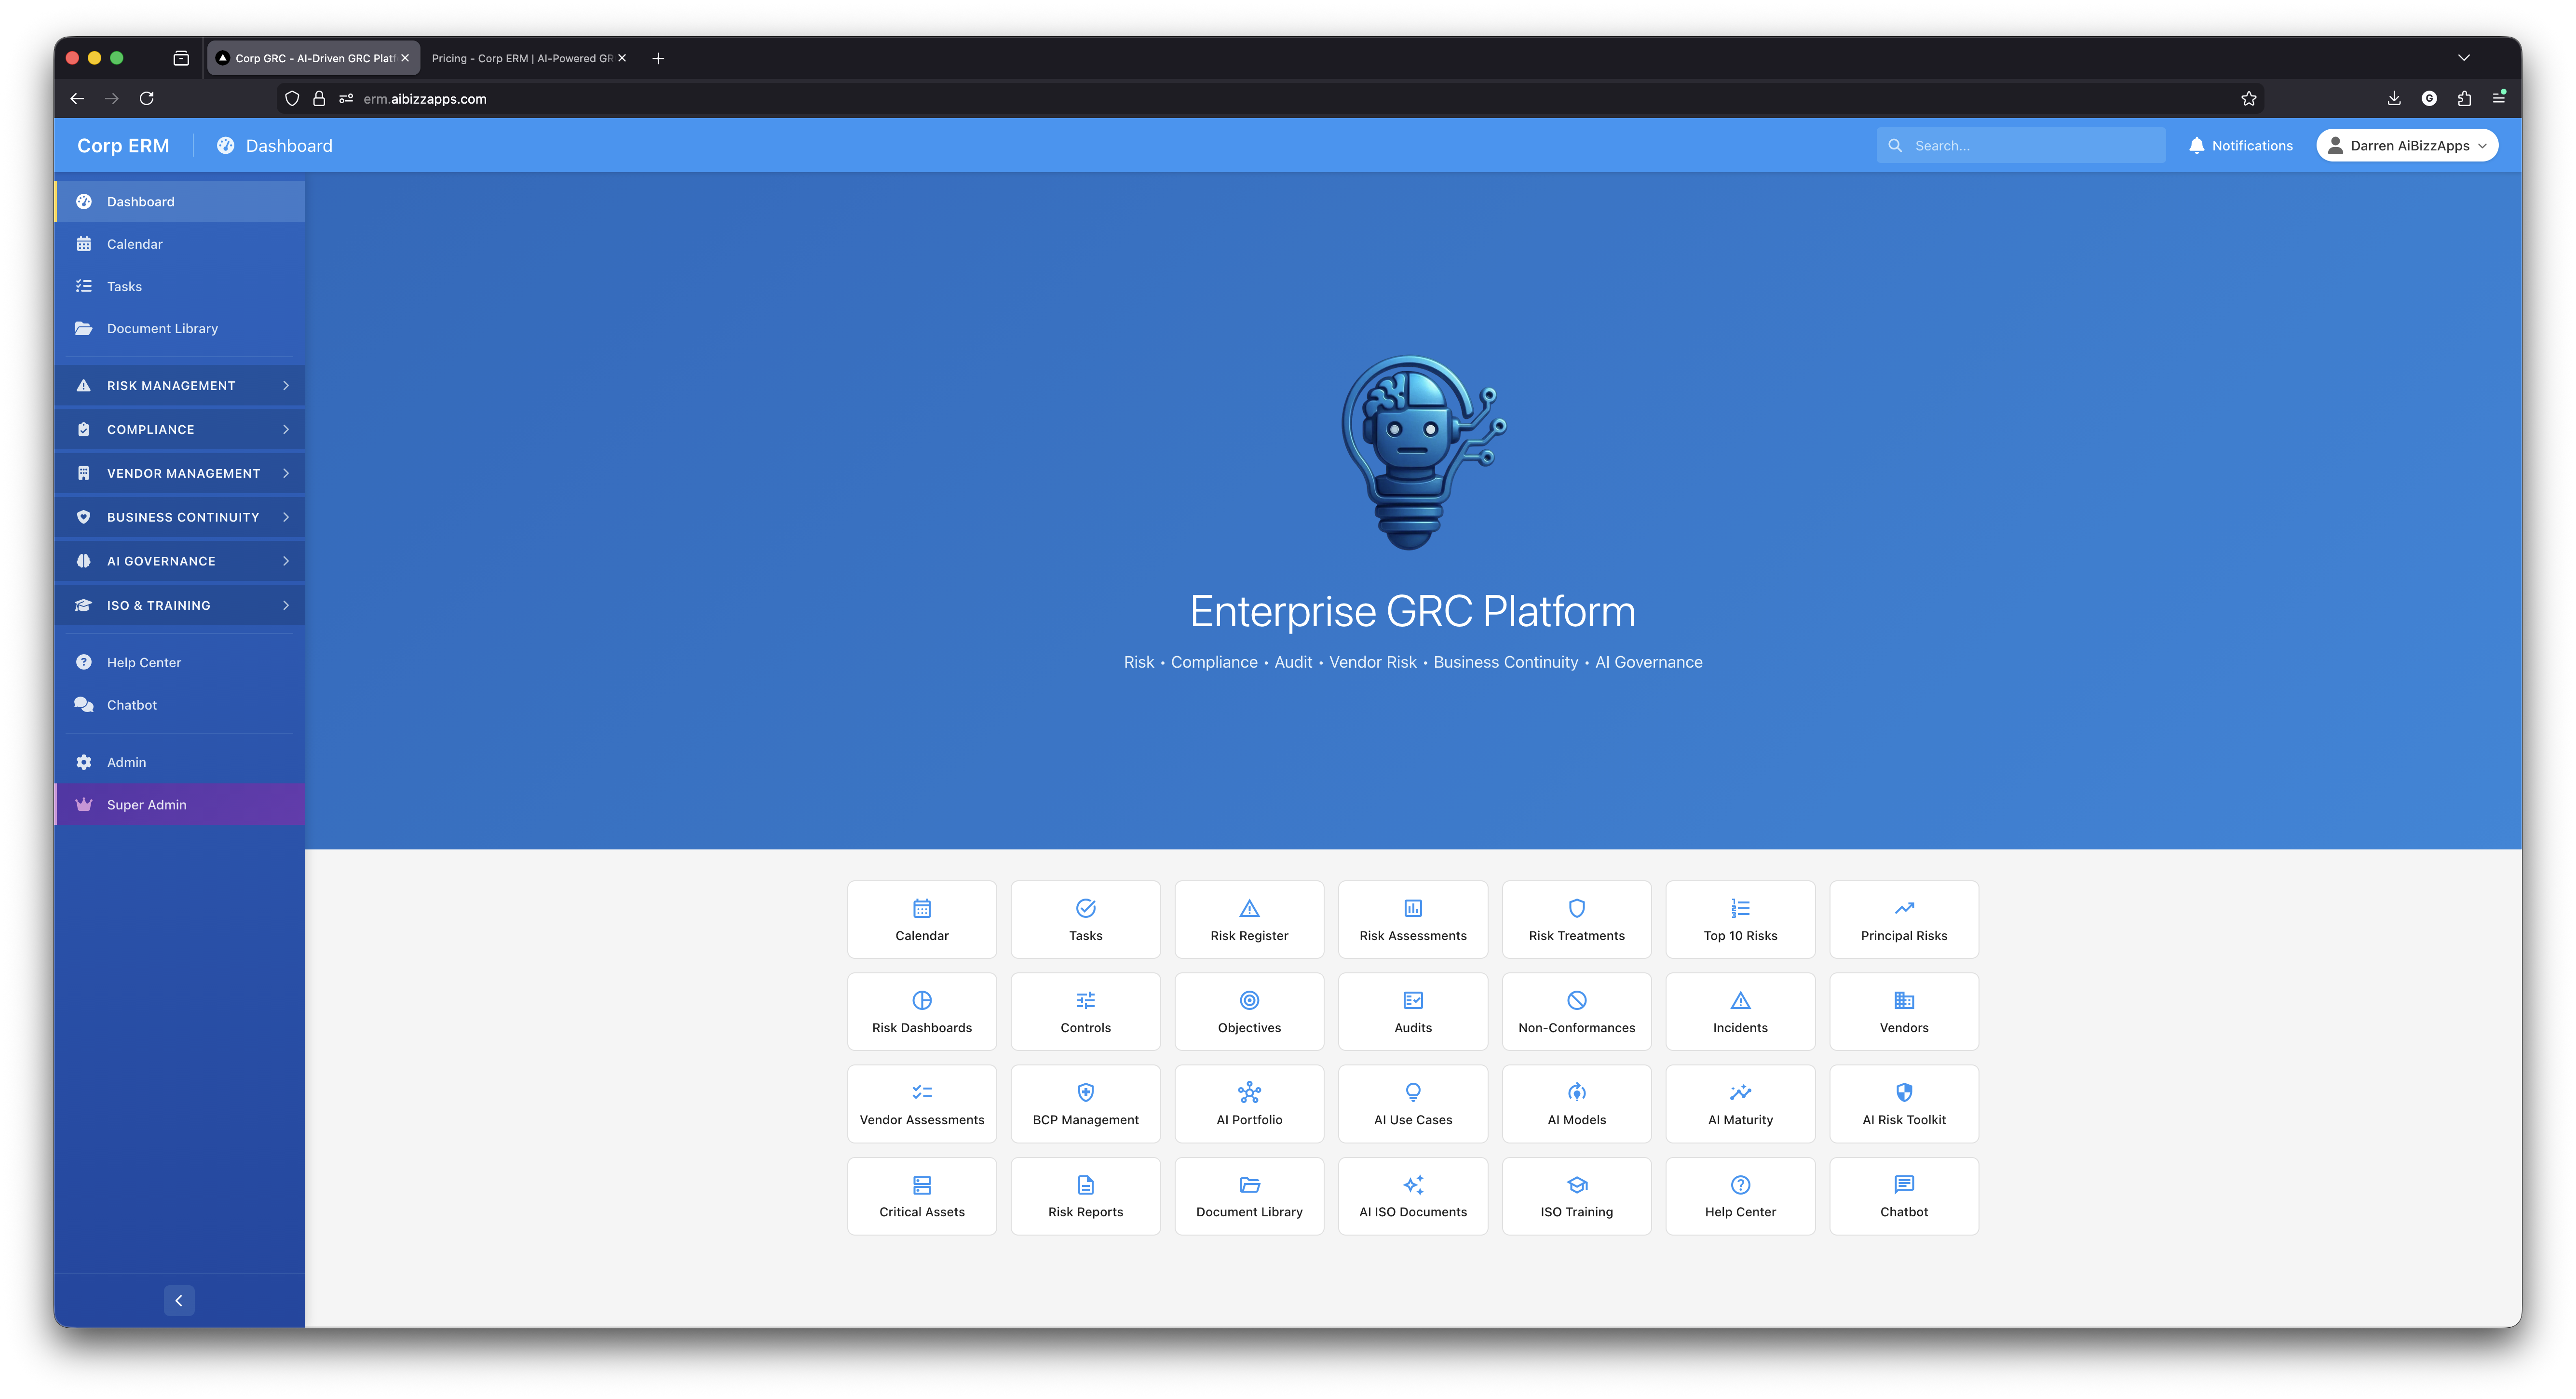Screen dimensions: 2576x1399
Task: Open the Risk Treatments tile
Action: pos(1576,918)
